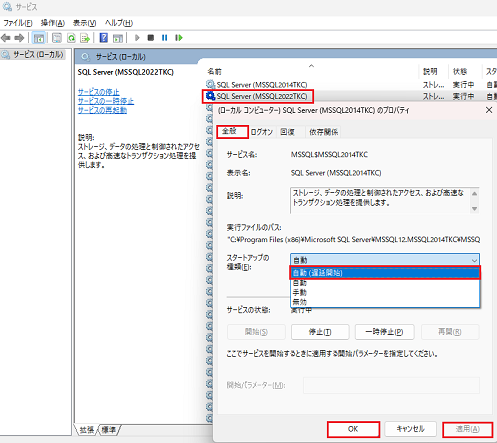Switch to the 標準 bottom tab
The height and width of the screenshot is (443, 497).
pyautogui.click(x=108, y=430)
